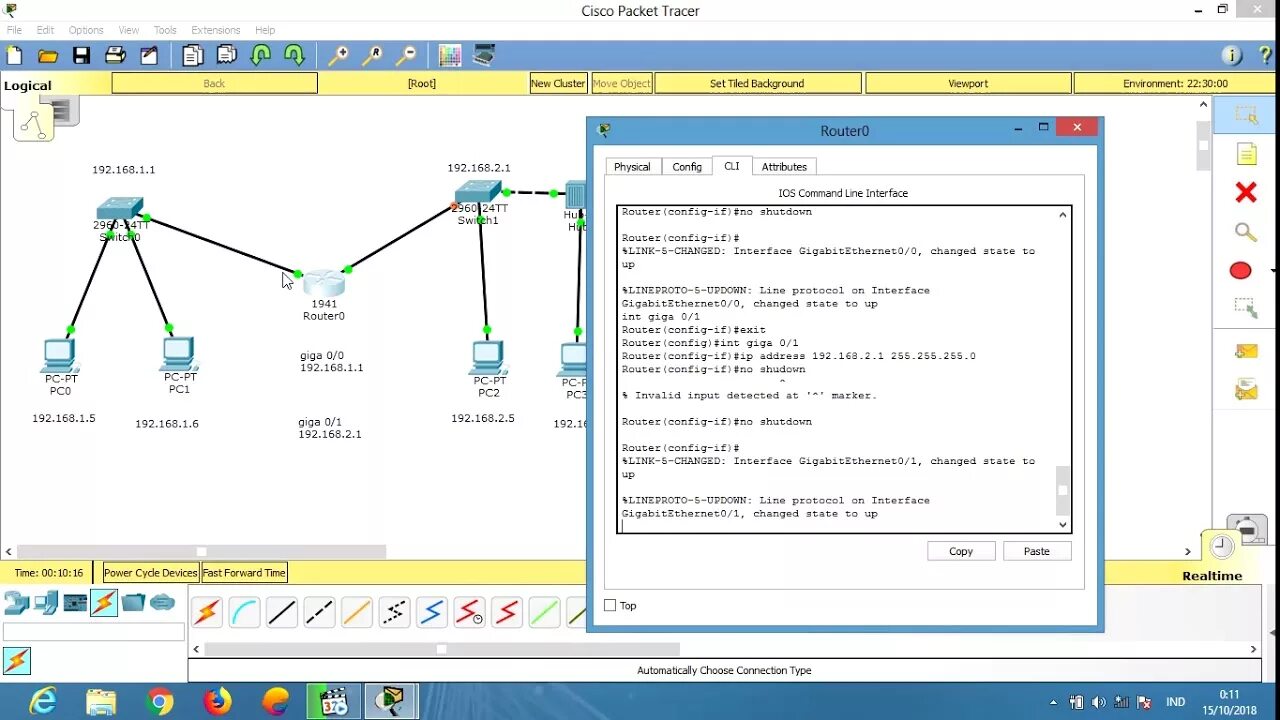Open the Tools menu
Screen dimensions: 1280x720
coord(165,30)
